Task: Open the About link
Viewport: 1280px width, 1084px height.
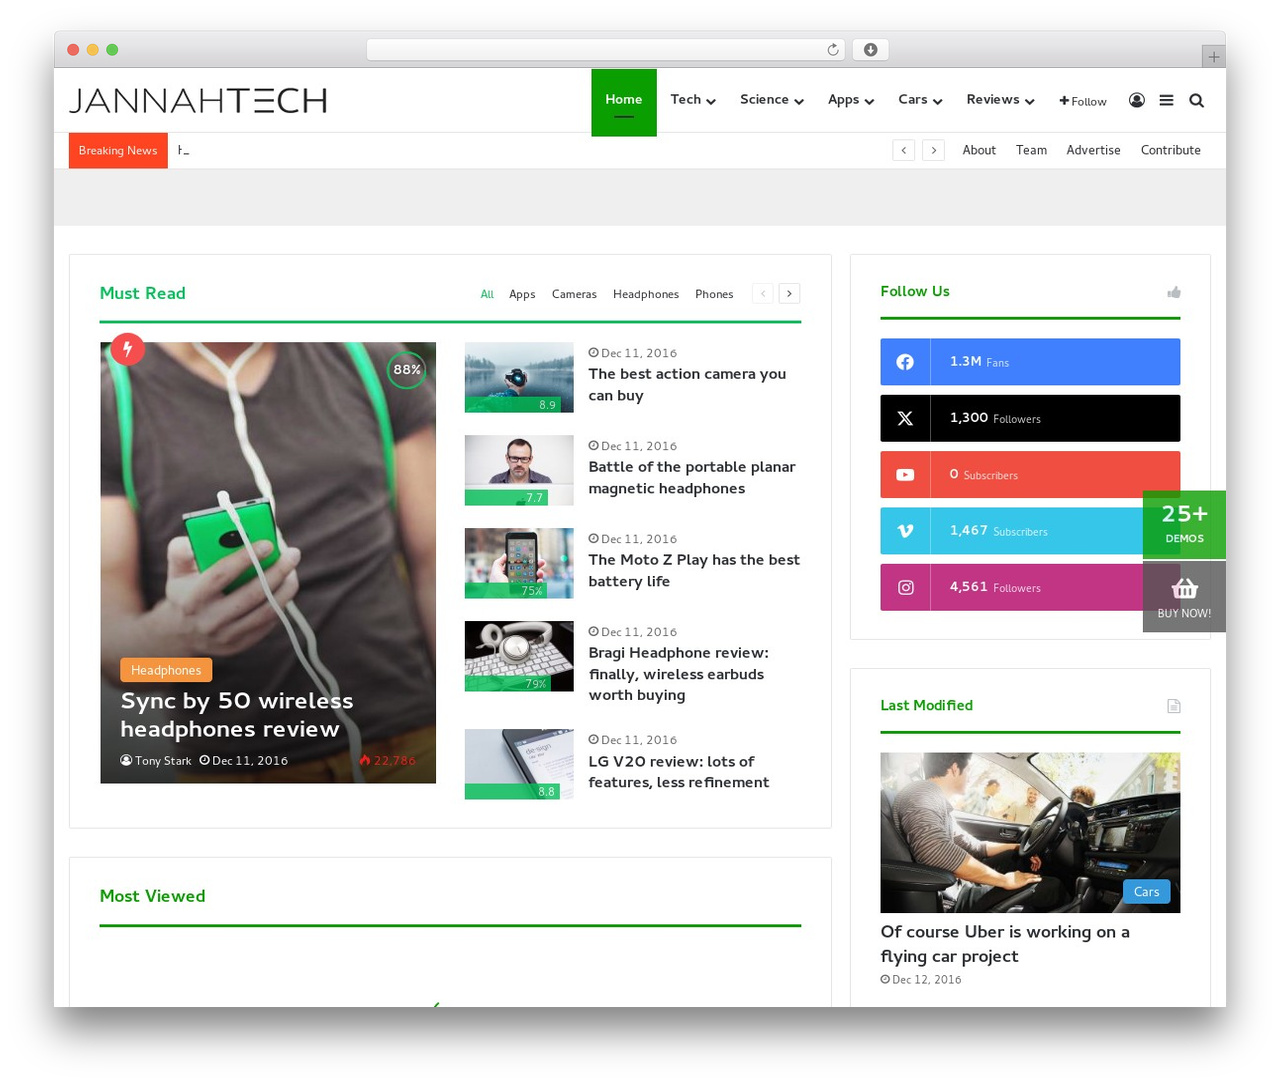Action: coord(979,150)
